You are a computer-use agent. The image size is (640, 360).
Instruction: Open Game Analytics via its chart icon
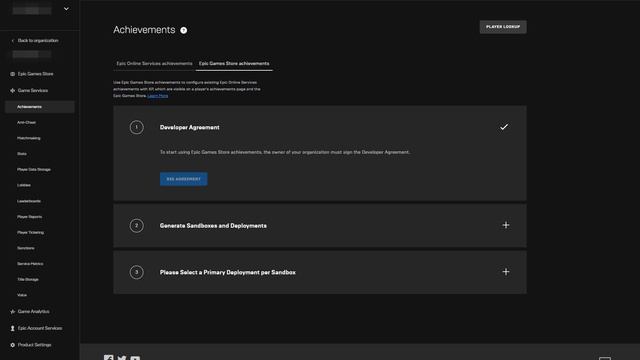point(12,311)
